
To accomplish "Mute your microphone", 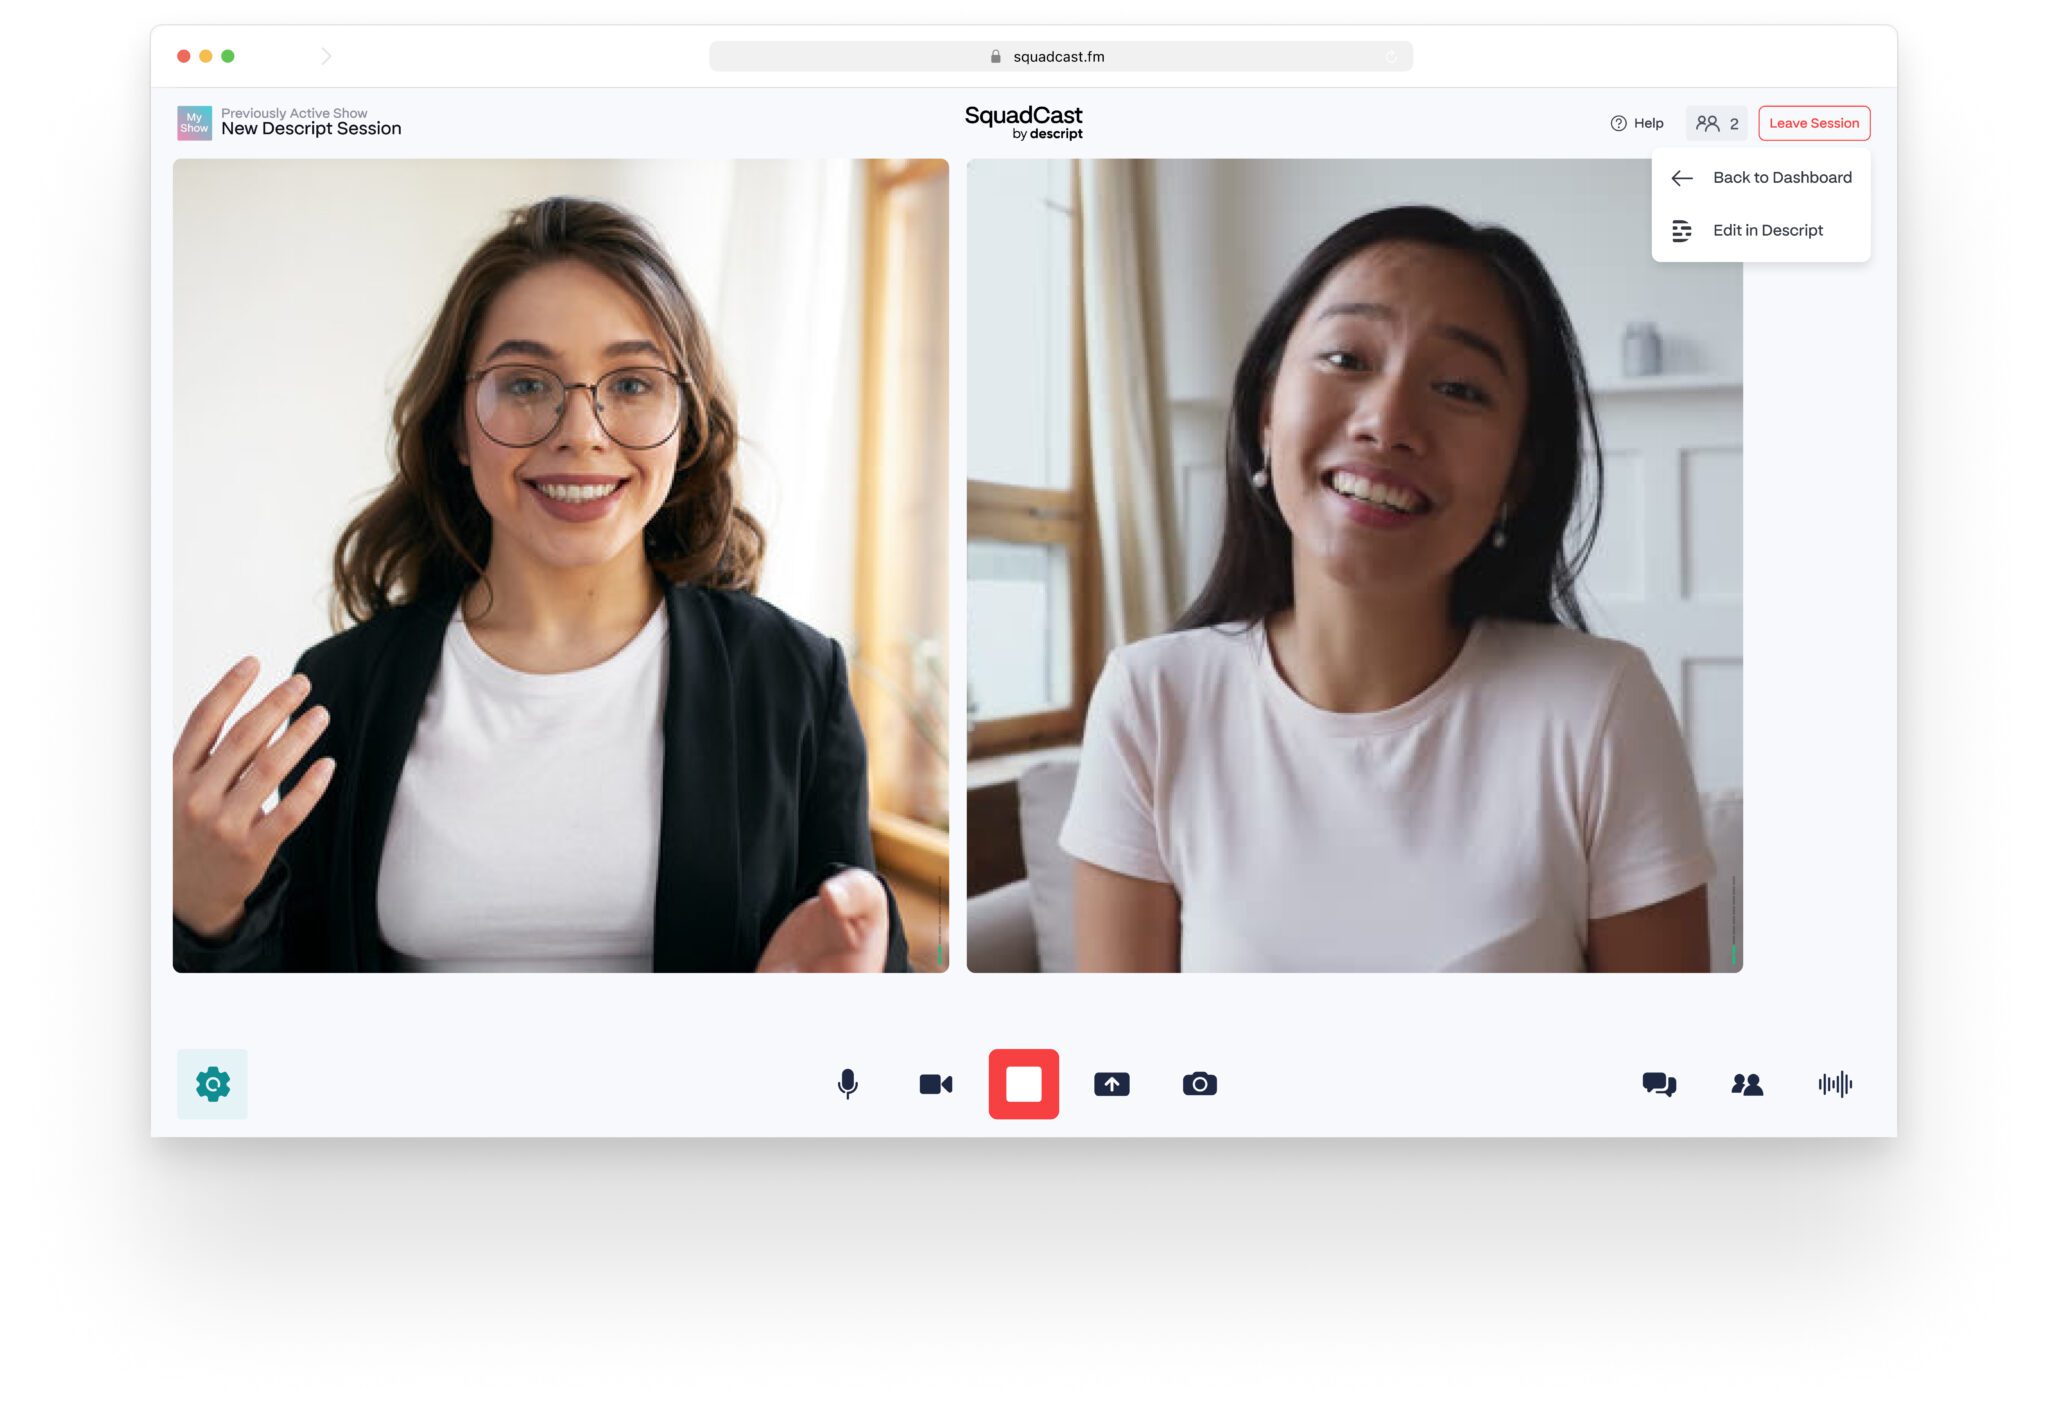I will point(847,1084).
